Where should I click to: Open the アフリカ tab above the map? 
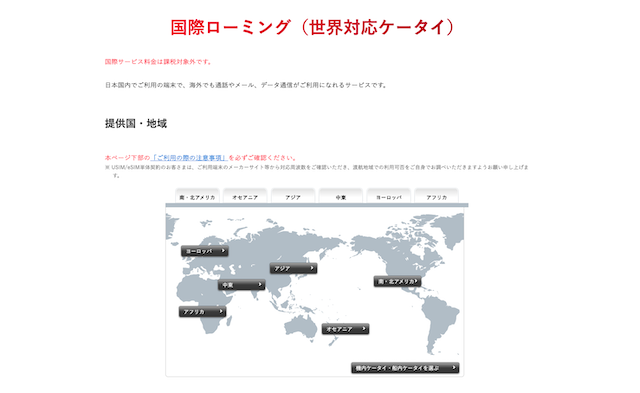pos(436,196)
